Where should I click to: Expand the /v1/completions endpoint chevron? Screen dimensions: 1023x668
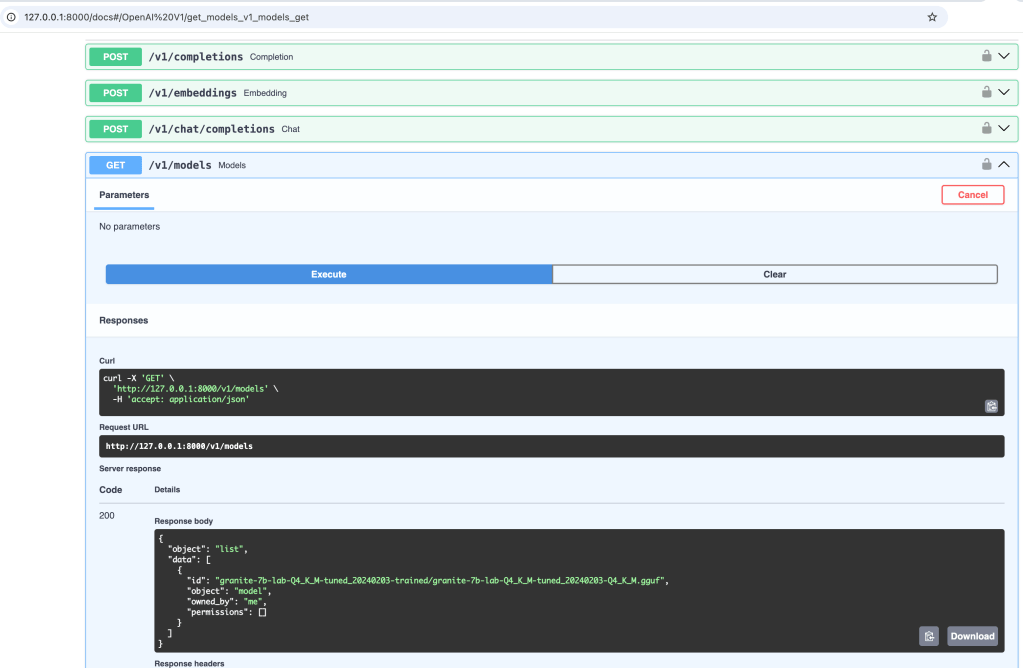point(1004,56)
